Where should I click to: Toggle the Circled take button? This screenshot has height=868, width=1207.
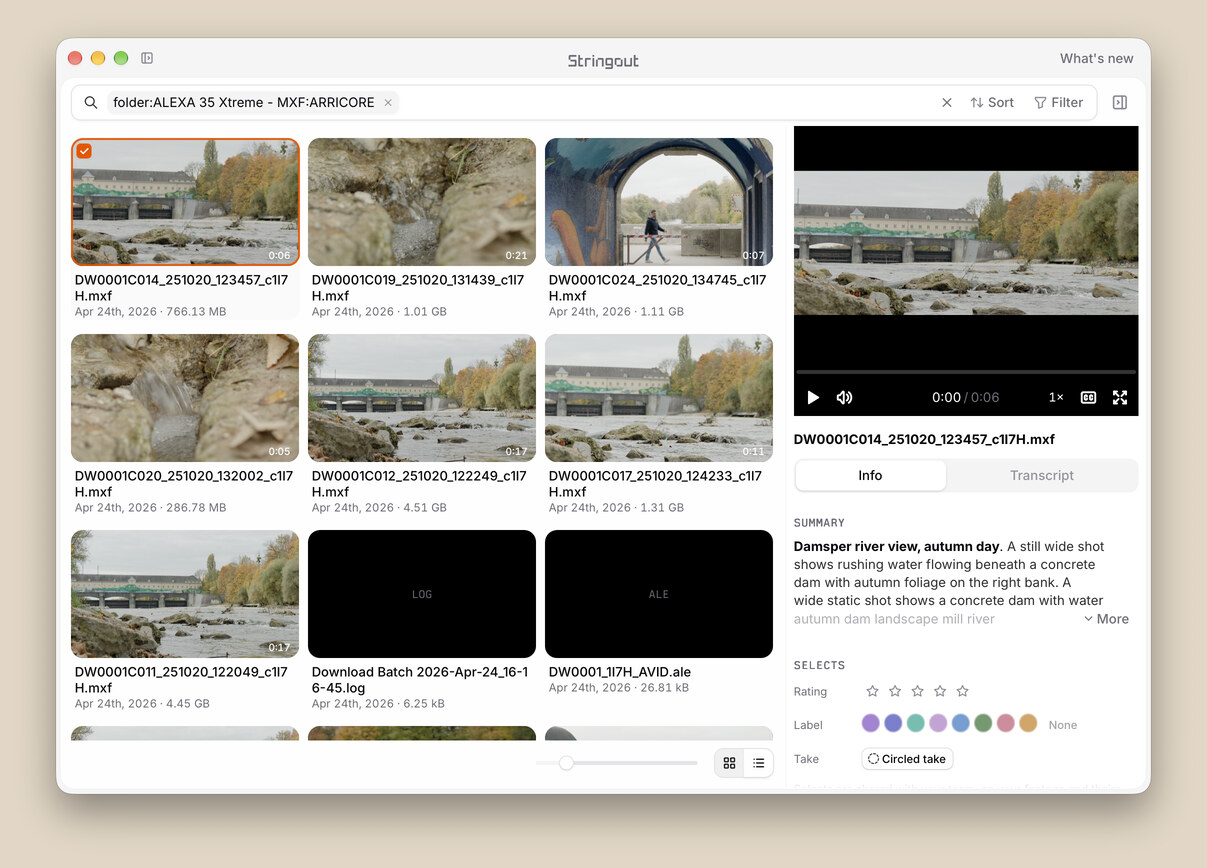pos(907,759)
